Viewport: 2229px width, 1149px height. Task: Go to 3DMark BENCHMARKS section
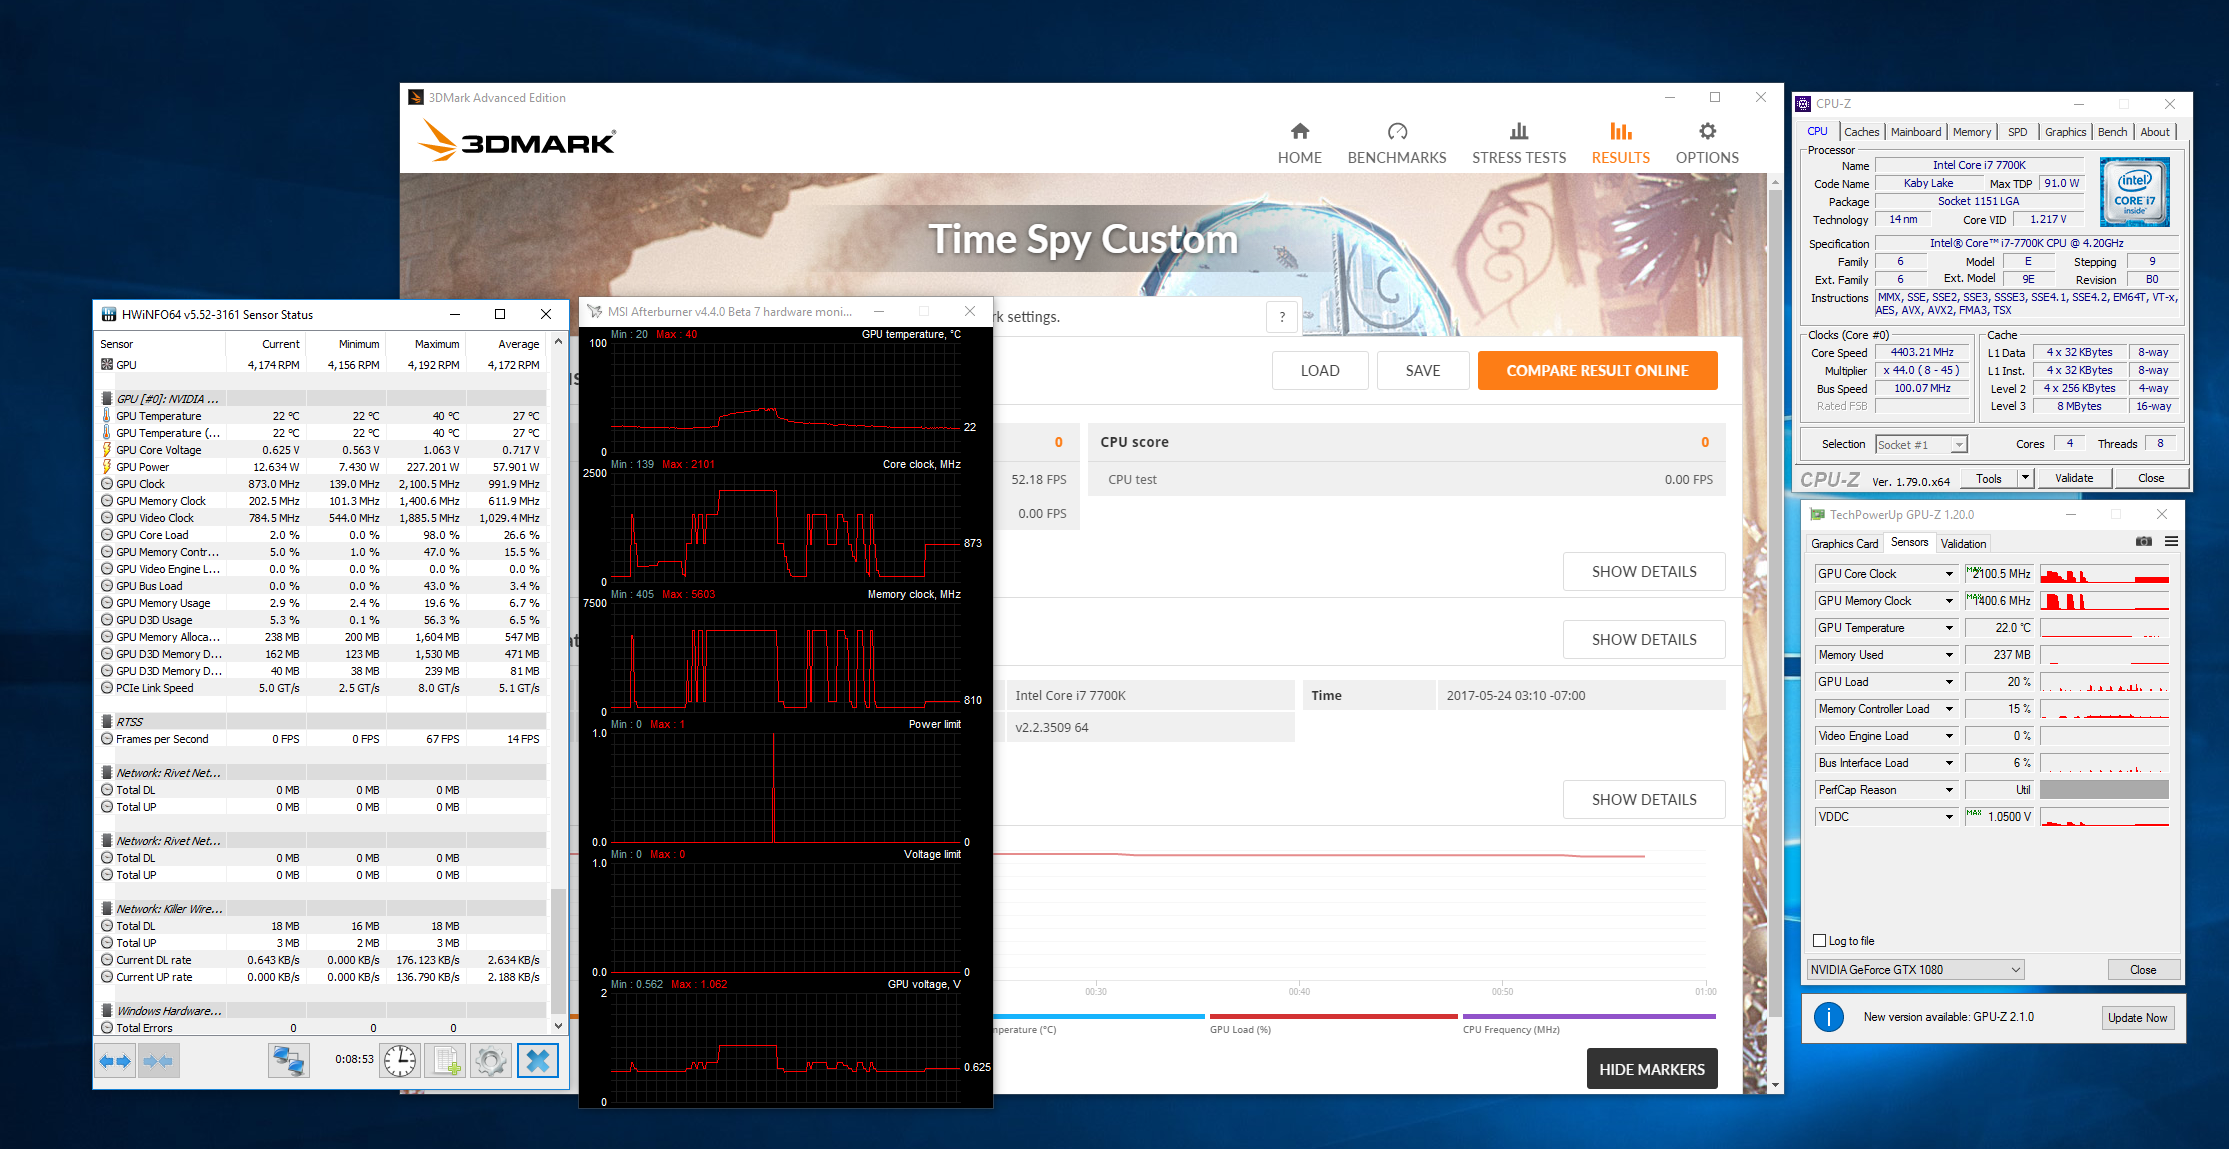(1396, 143)
